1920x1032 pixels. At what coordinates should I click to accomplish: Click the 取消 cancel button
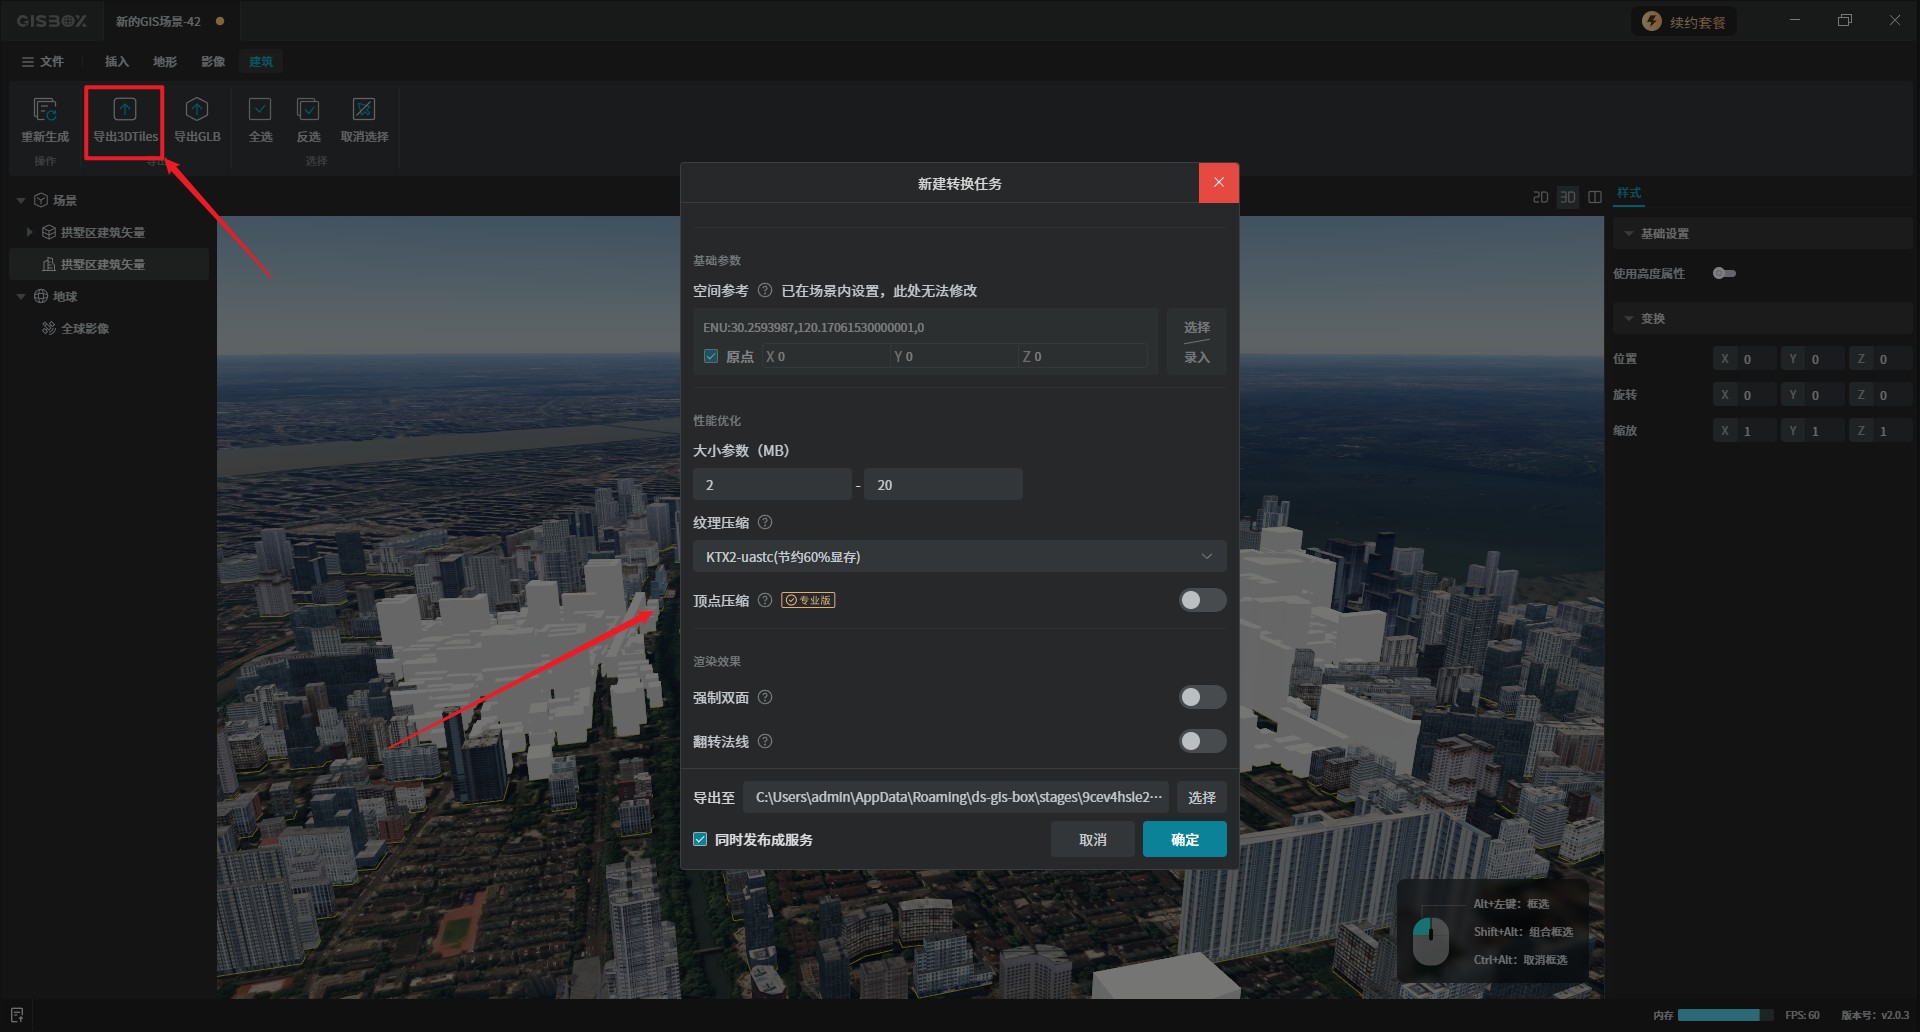(x=1092, y=840)
